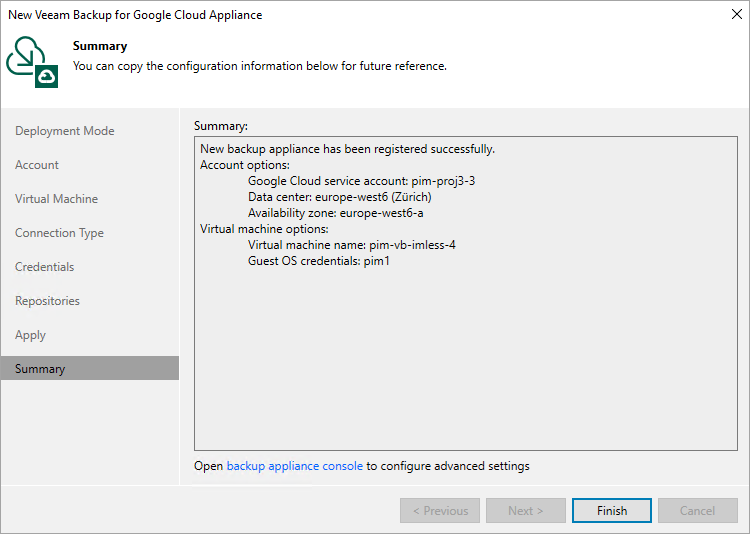Open the backup appliance console link
Screen dimensions: 750x534
coord(294,466)
